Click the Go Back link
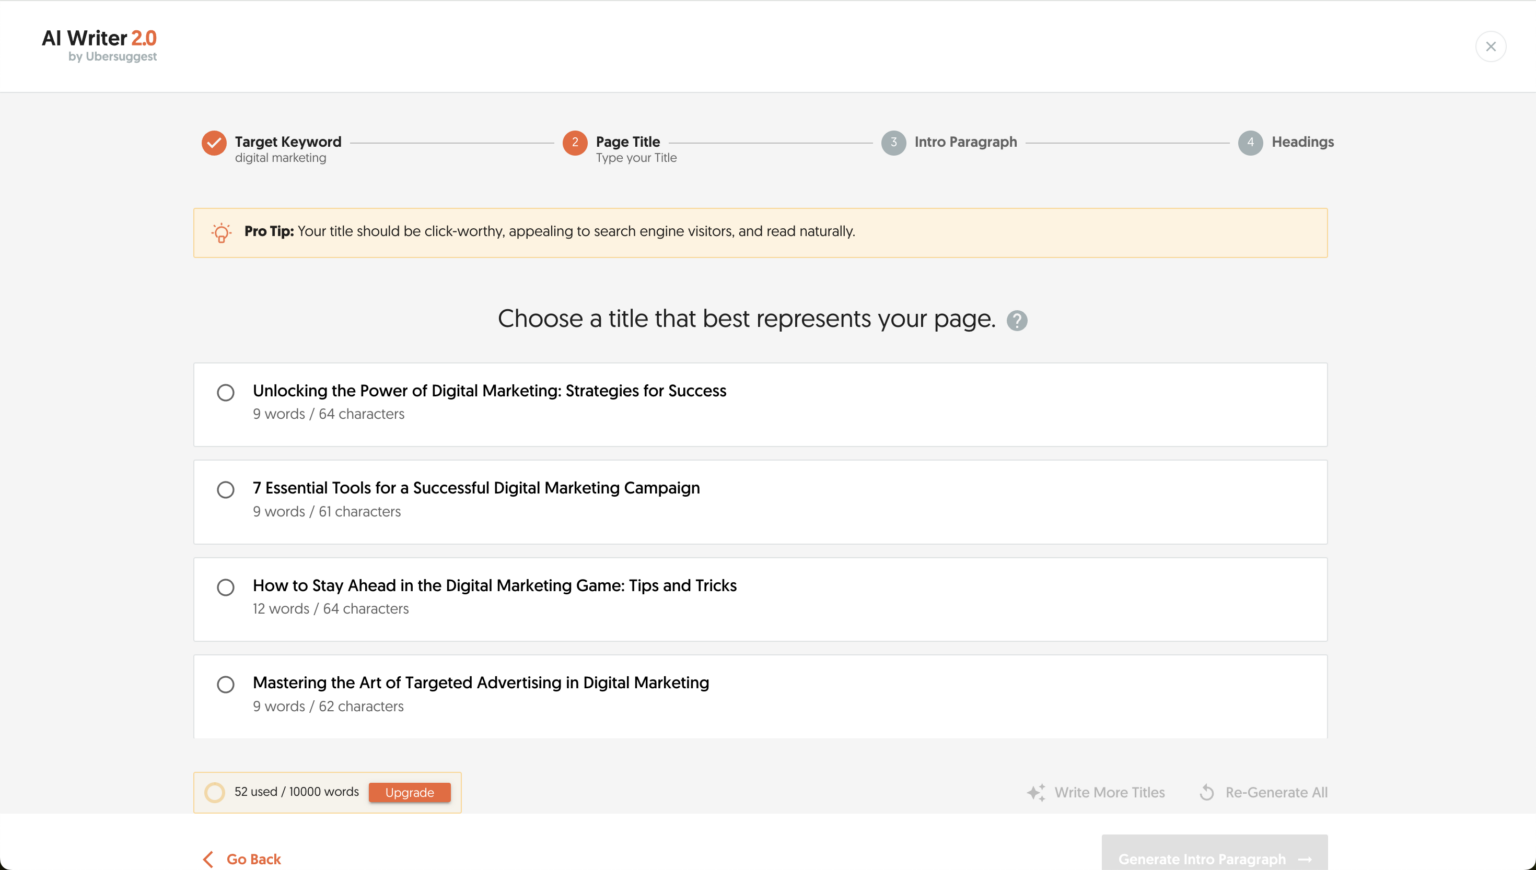The height and width of the screenshot is (870, 1536). 254,859
